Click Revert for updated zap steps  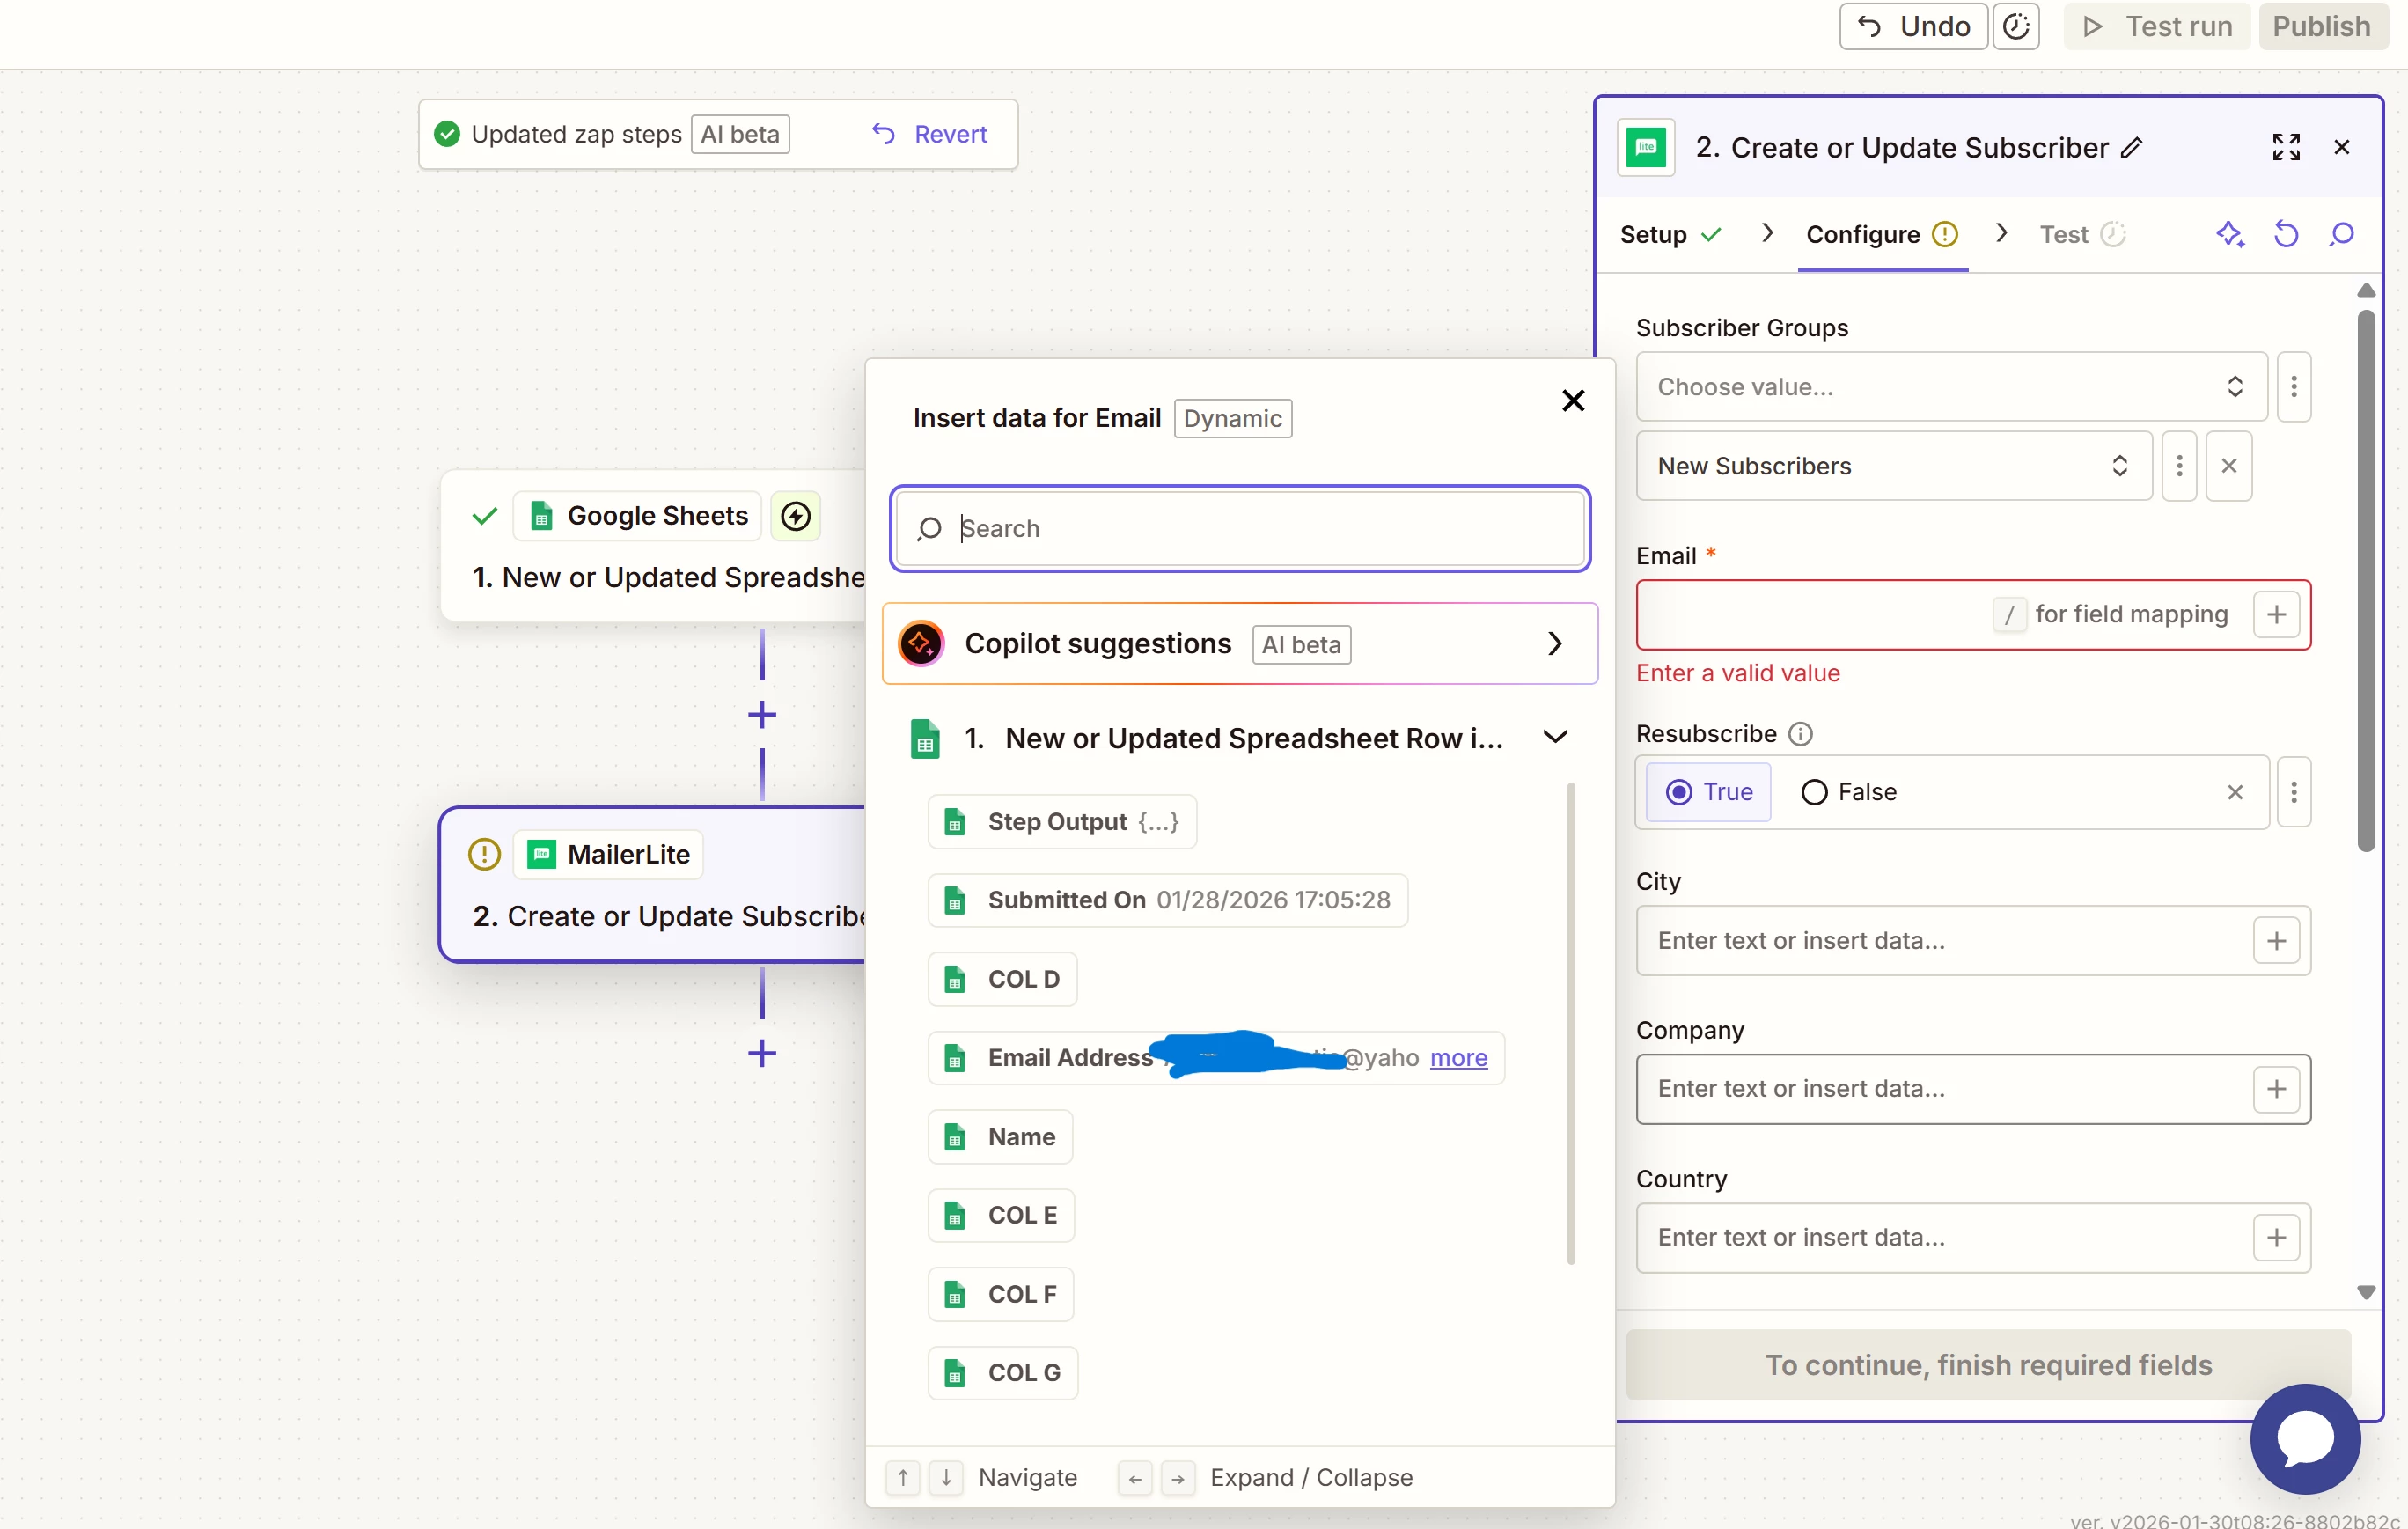click(x=930, y=134)
